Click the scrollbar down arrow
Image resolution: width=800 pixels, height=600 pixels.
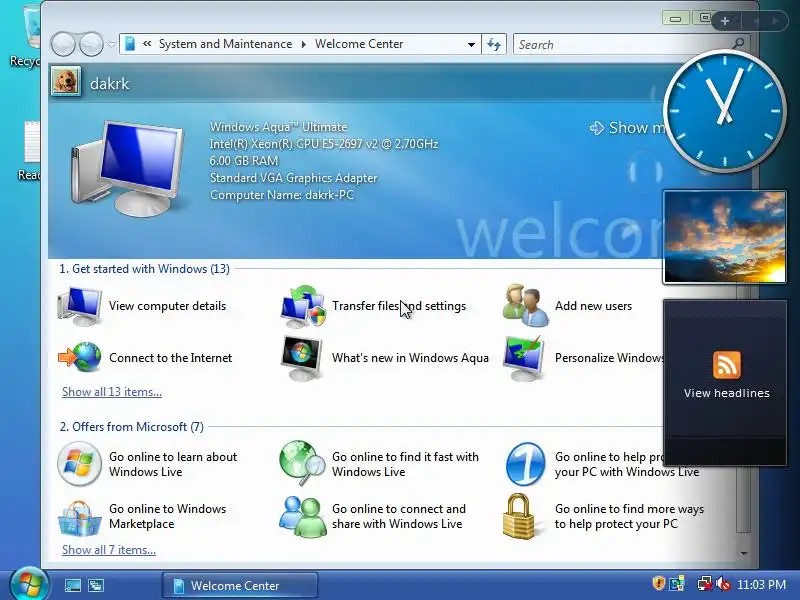pyautogui.click(x=744, y=553)
